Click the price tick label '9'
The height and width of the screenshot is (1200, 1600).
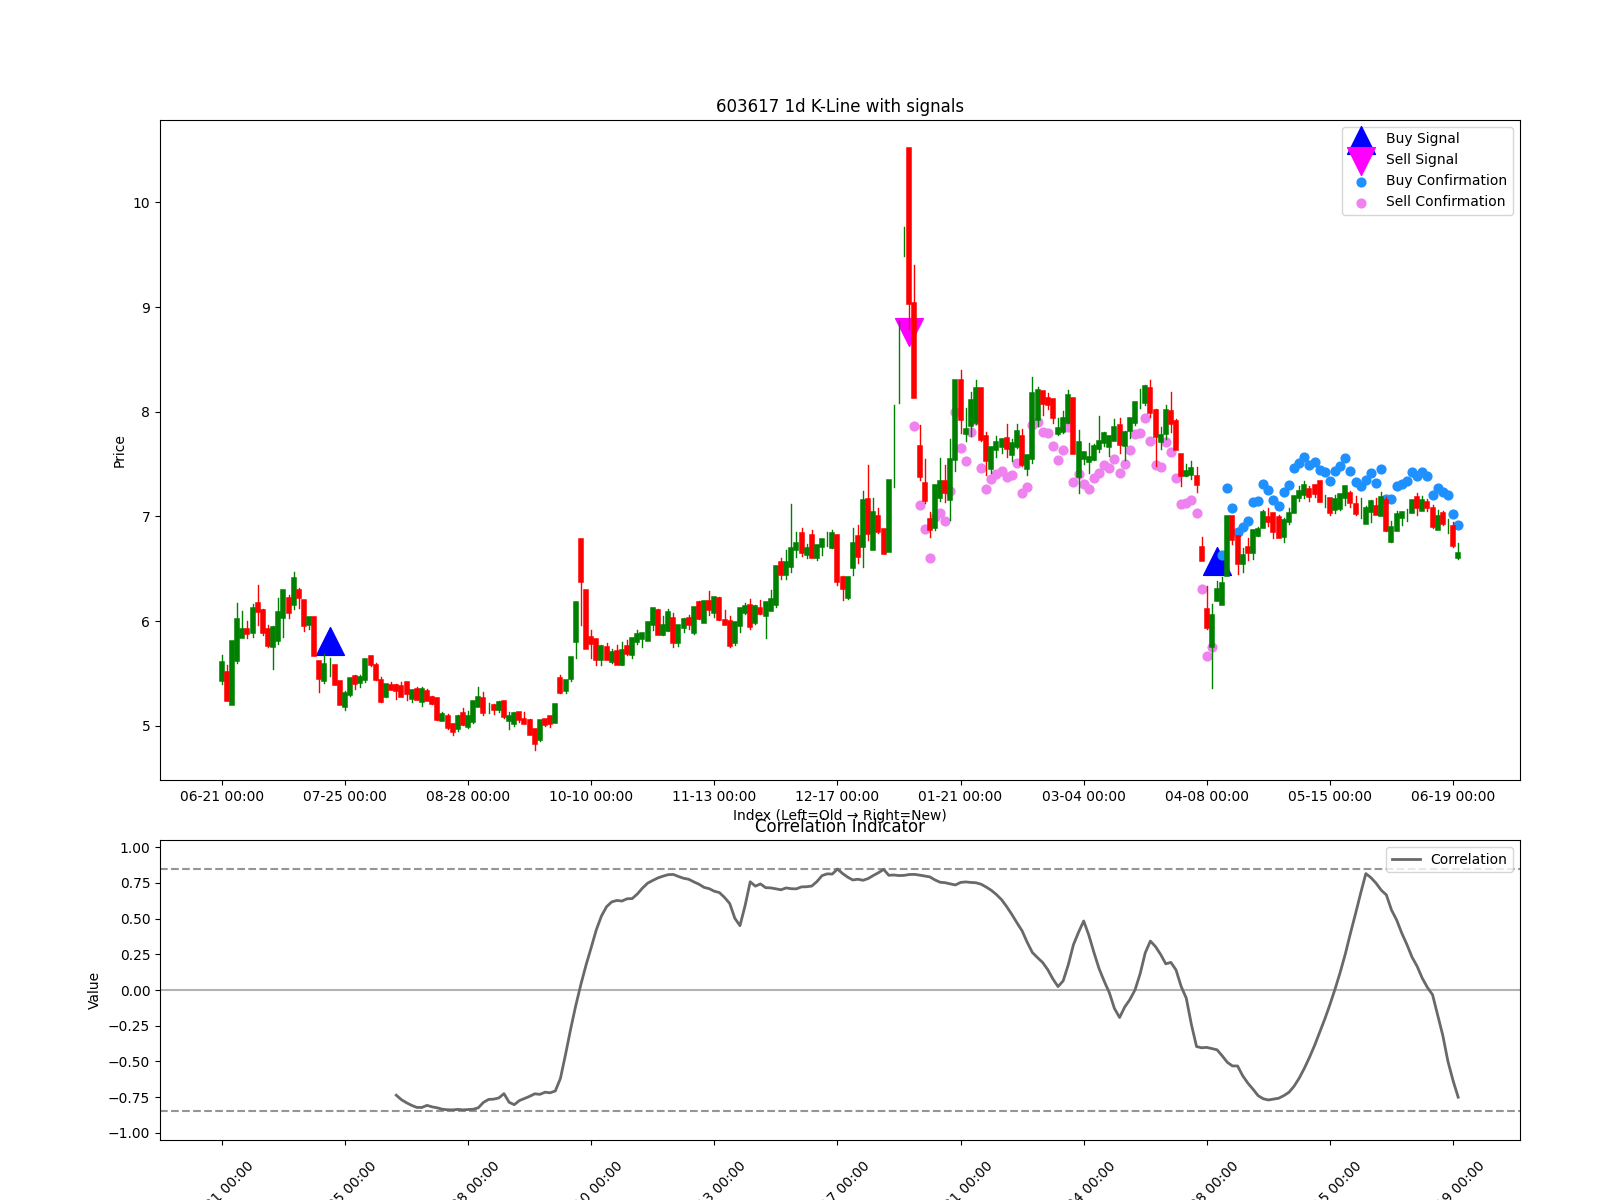145,308
